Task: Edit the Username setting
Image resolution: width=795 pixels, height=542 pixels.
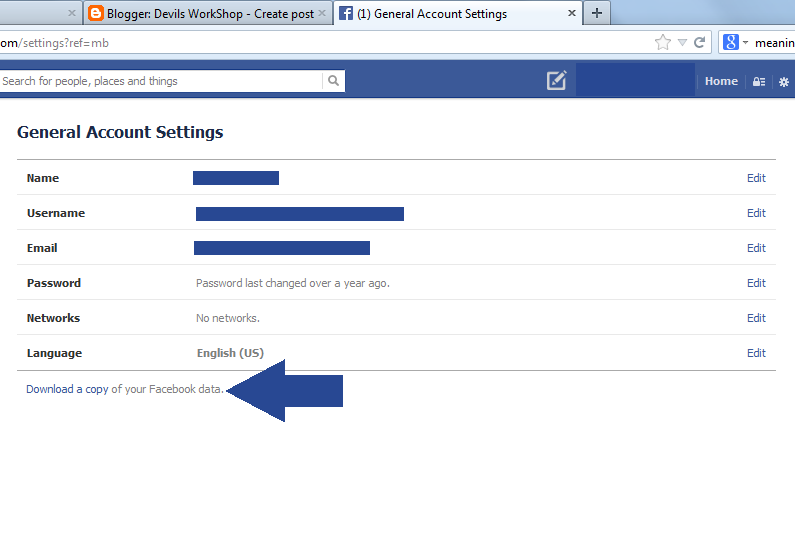Action: pyautogui.click(x=756, y=213)
